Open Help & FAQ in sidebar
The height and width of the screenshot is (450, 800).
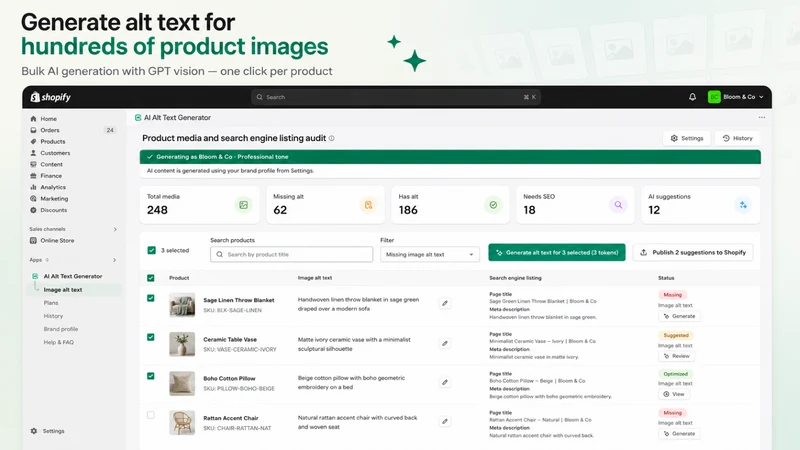pos(59,342)
